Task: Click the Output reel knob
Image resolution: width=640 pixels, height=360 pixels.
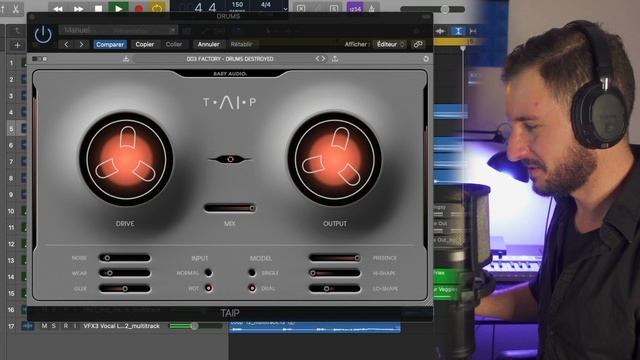Action: pyautogui.click(x=334, y=159)
